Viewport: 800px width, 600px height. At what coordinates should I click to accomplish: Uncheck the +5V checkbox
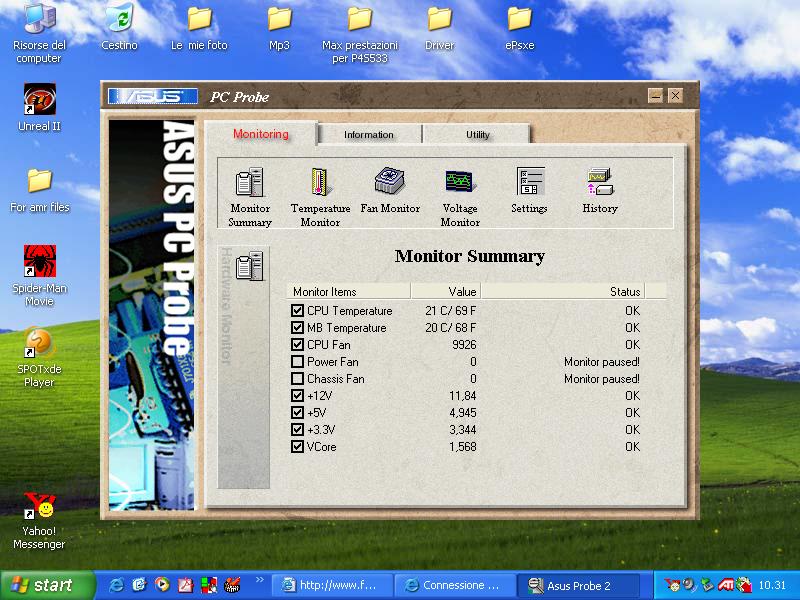pyautogui.click(x=297, y=412)
